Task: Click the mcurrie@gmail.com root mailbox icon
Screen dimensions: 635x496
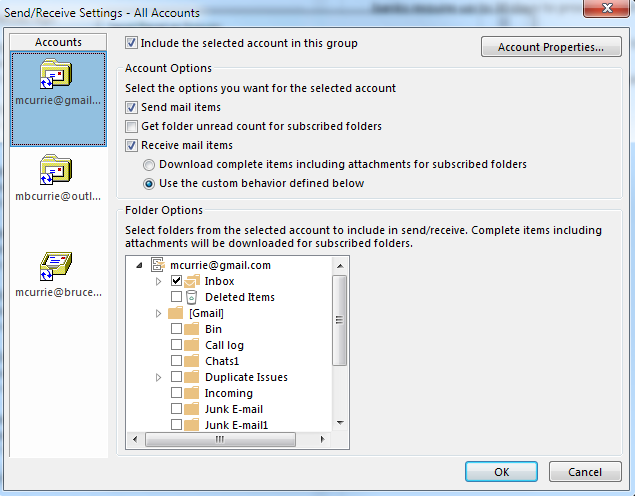Action: 158,265
